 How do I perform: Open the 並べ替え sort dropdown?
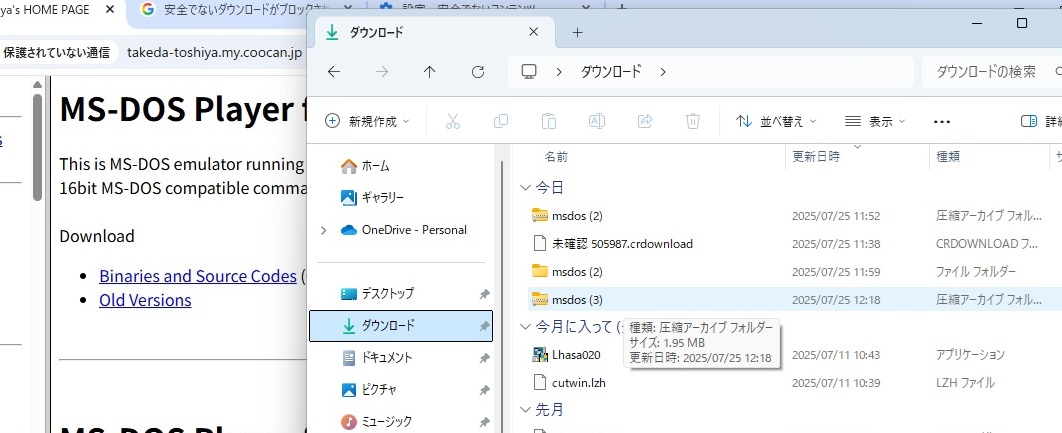(x=776, y=121)
